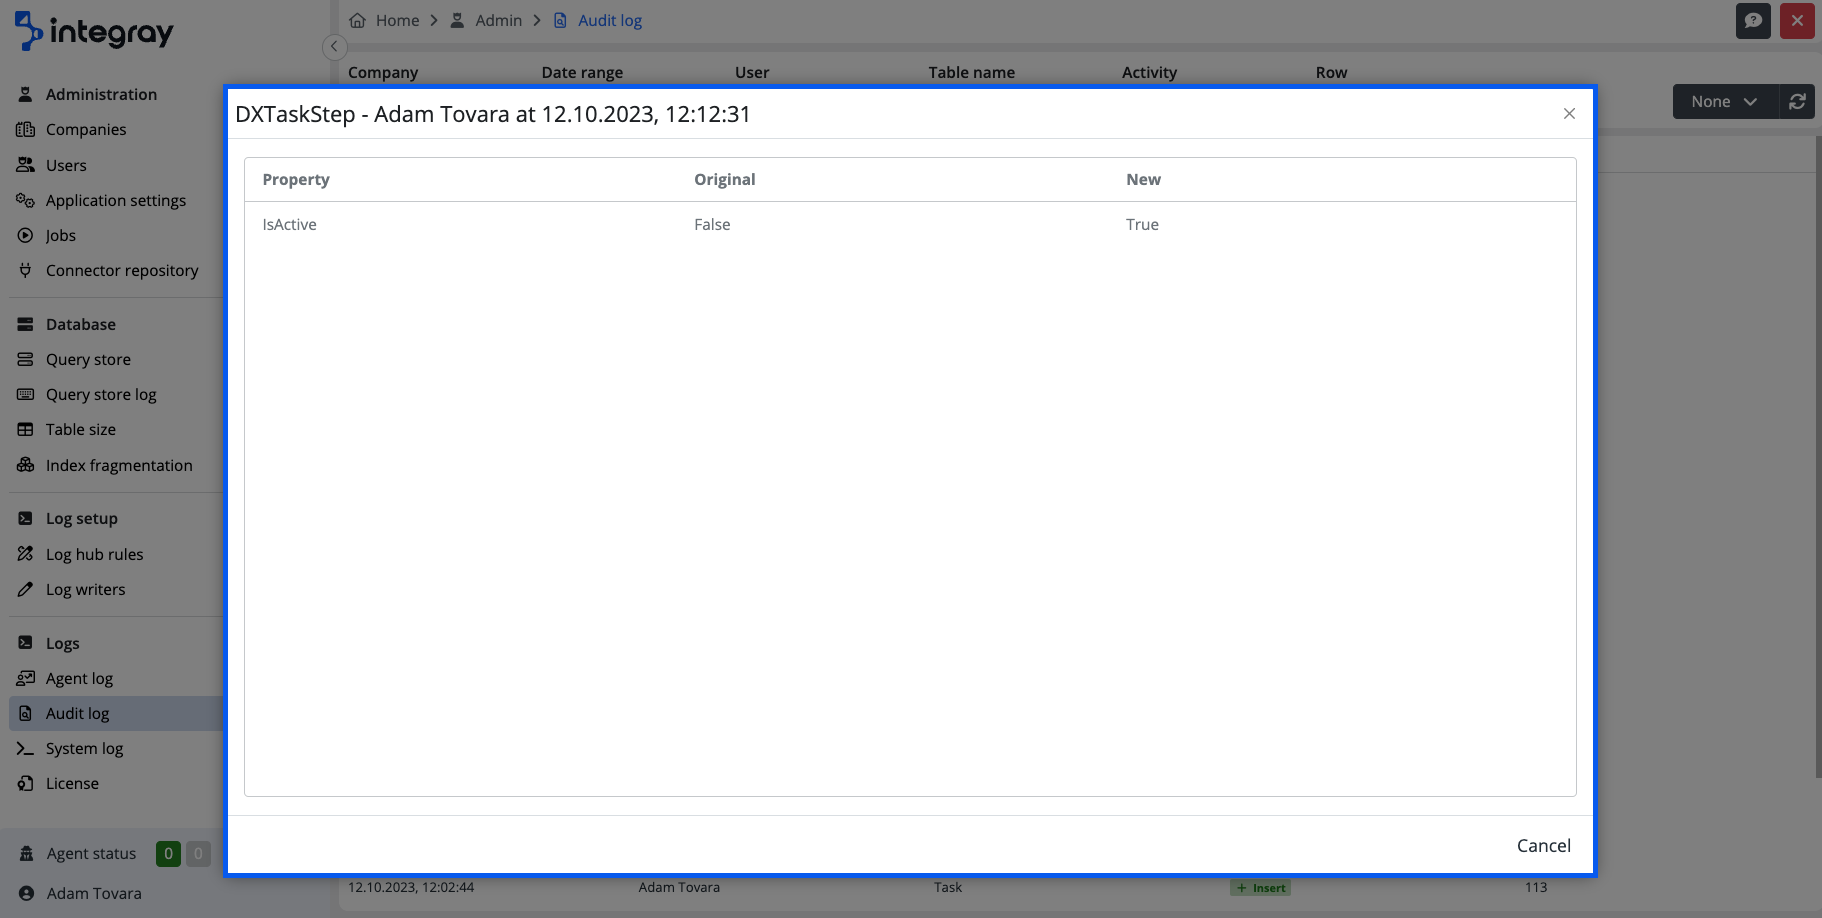Click the Index fragmentation icon
This screenshot has width=1822, height=918.
coord(25,465)
